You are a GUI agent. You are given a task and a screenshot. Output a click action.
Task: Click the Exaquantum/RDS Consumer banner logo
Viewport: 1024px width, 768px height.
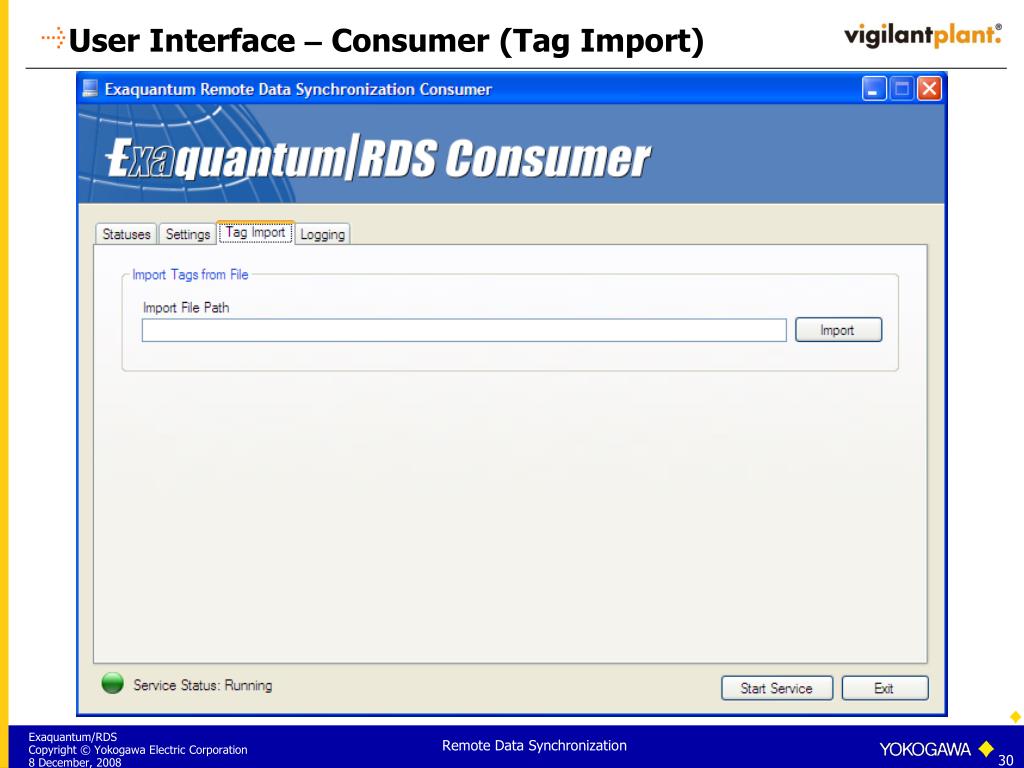pos(379,158)
